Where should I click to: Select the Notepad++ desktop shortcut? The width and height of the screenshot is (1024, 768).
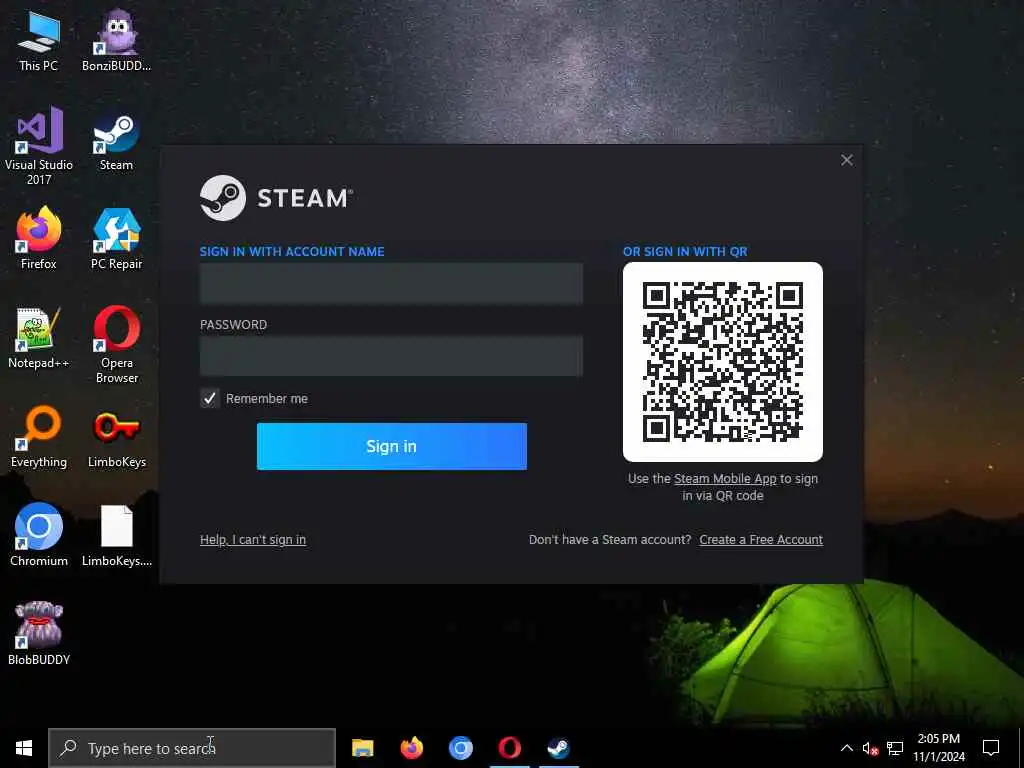pyautogui.click(x=39, y=338)
